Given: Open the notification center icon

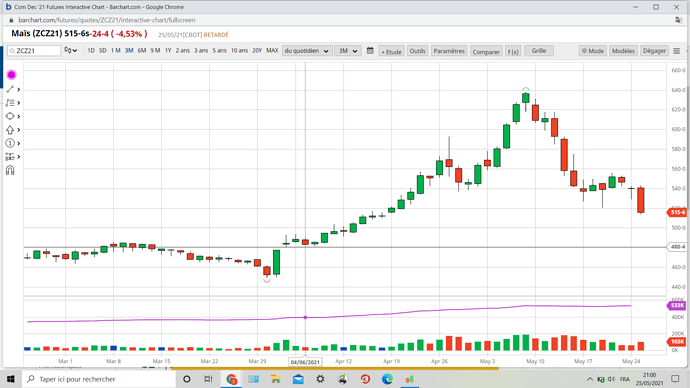Looking at the screenshot, I should pos(675,379).
